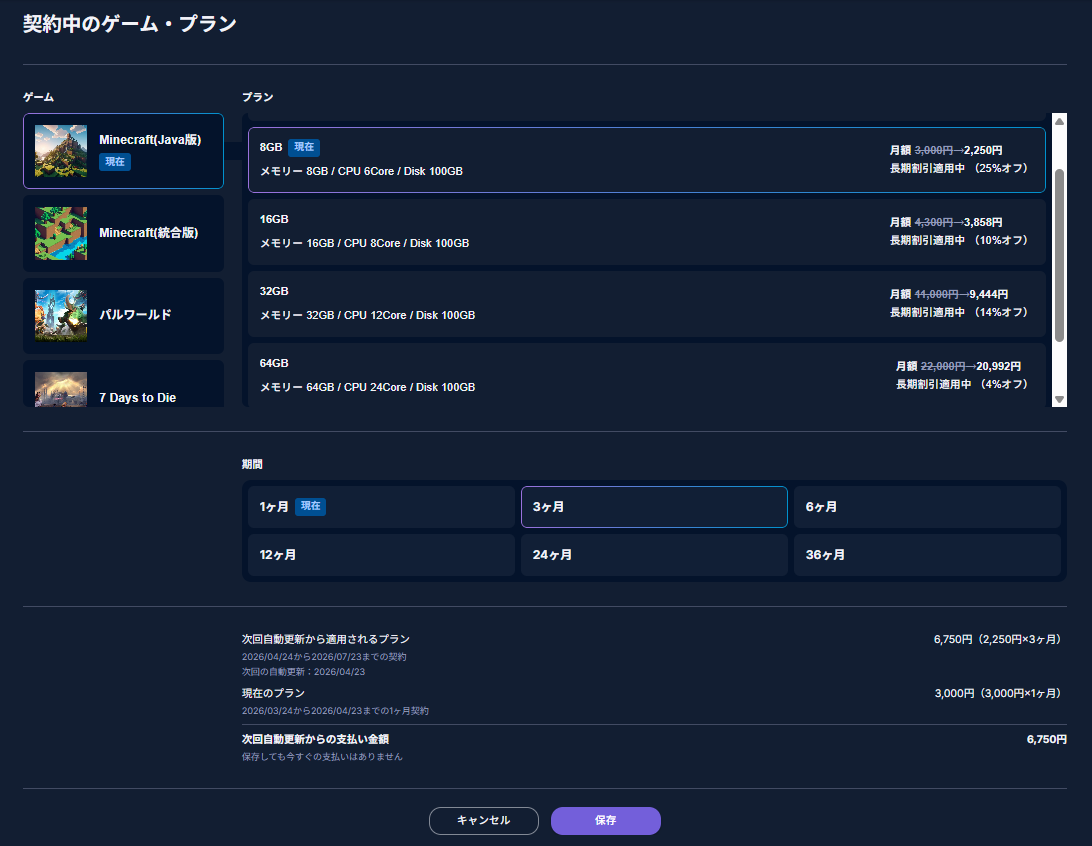
Task: Choose the 12ヶ月 period option
Action: tap(381, 555)
